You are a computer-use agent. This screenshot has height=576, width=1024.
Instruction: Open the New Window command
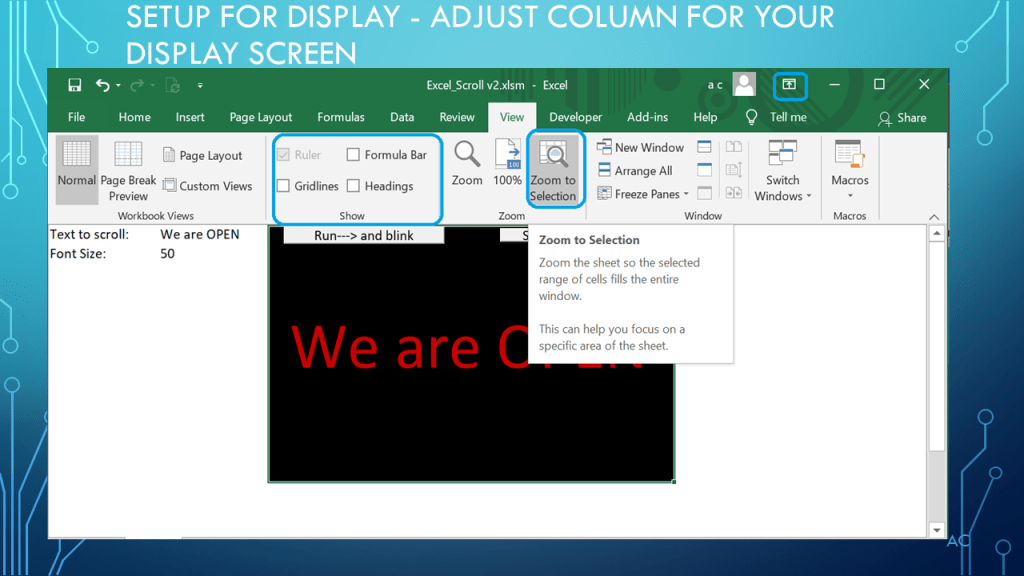pos(640,147)
